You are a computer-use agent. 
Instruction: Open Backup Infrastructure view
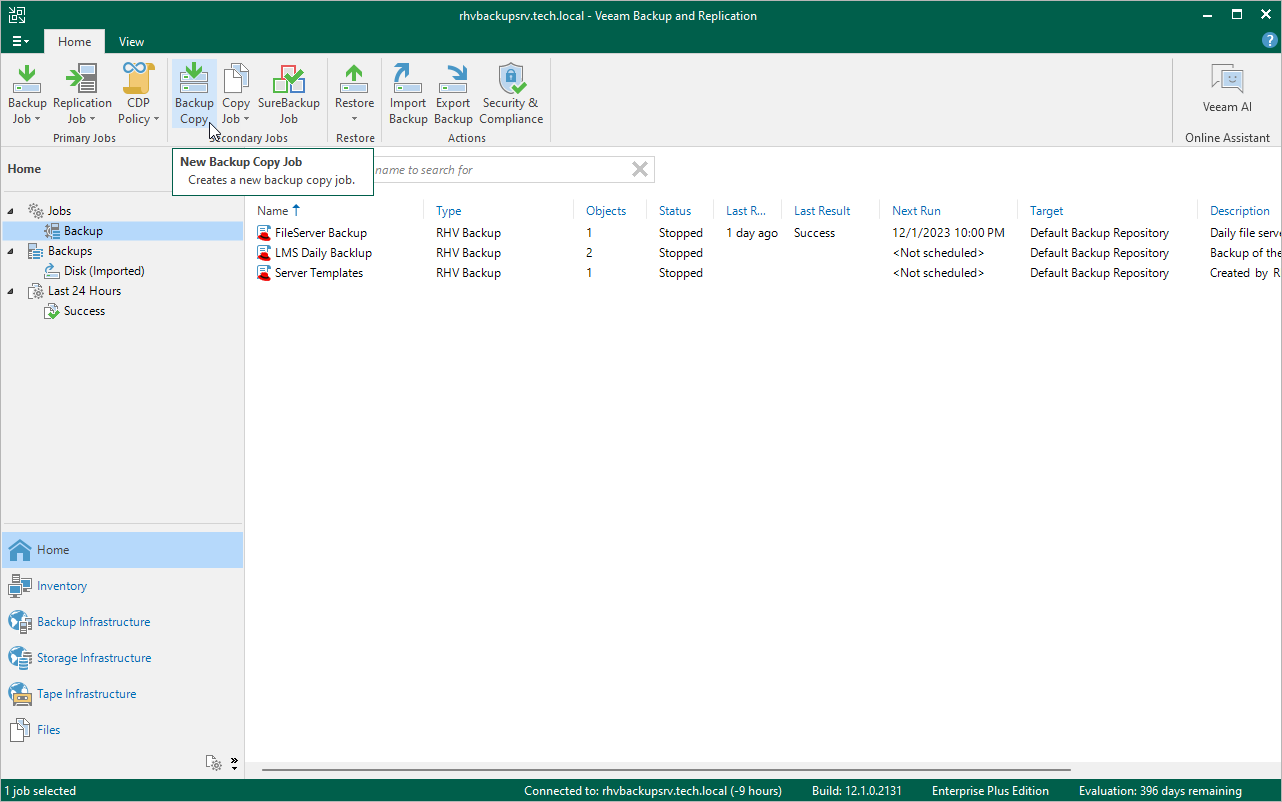coord(122,622)
